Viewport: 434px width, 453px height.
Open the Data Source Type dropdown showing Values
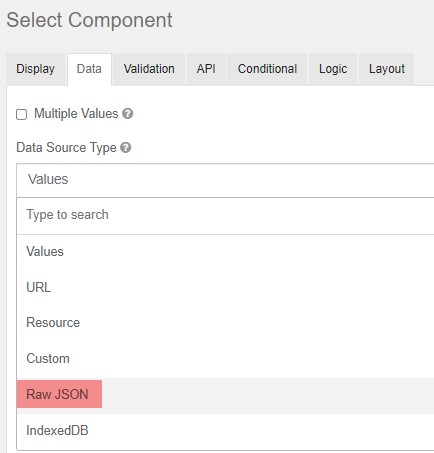225,180
